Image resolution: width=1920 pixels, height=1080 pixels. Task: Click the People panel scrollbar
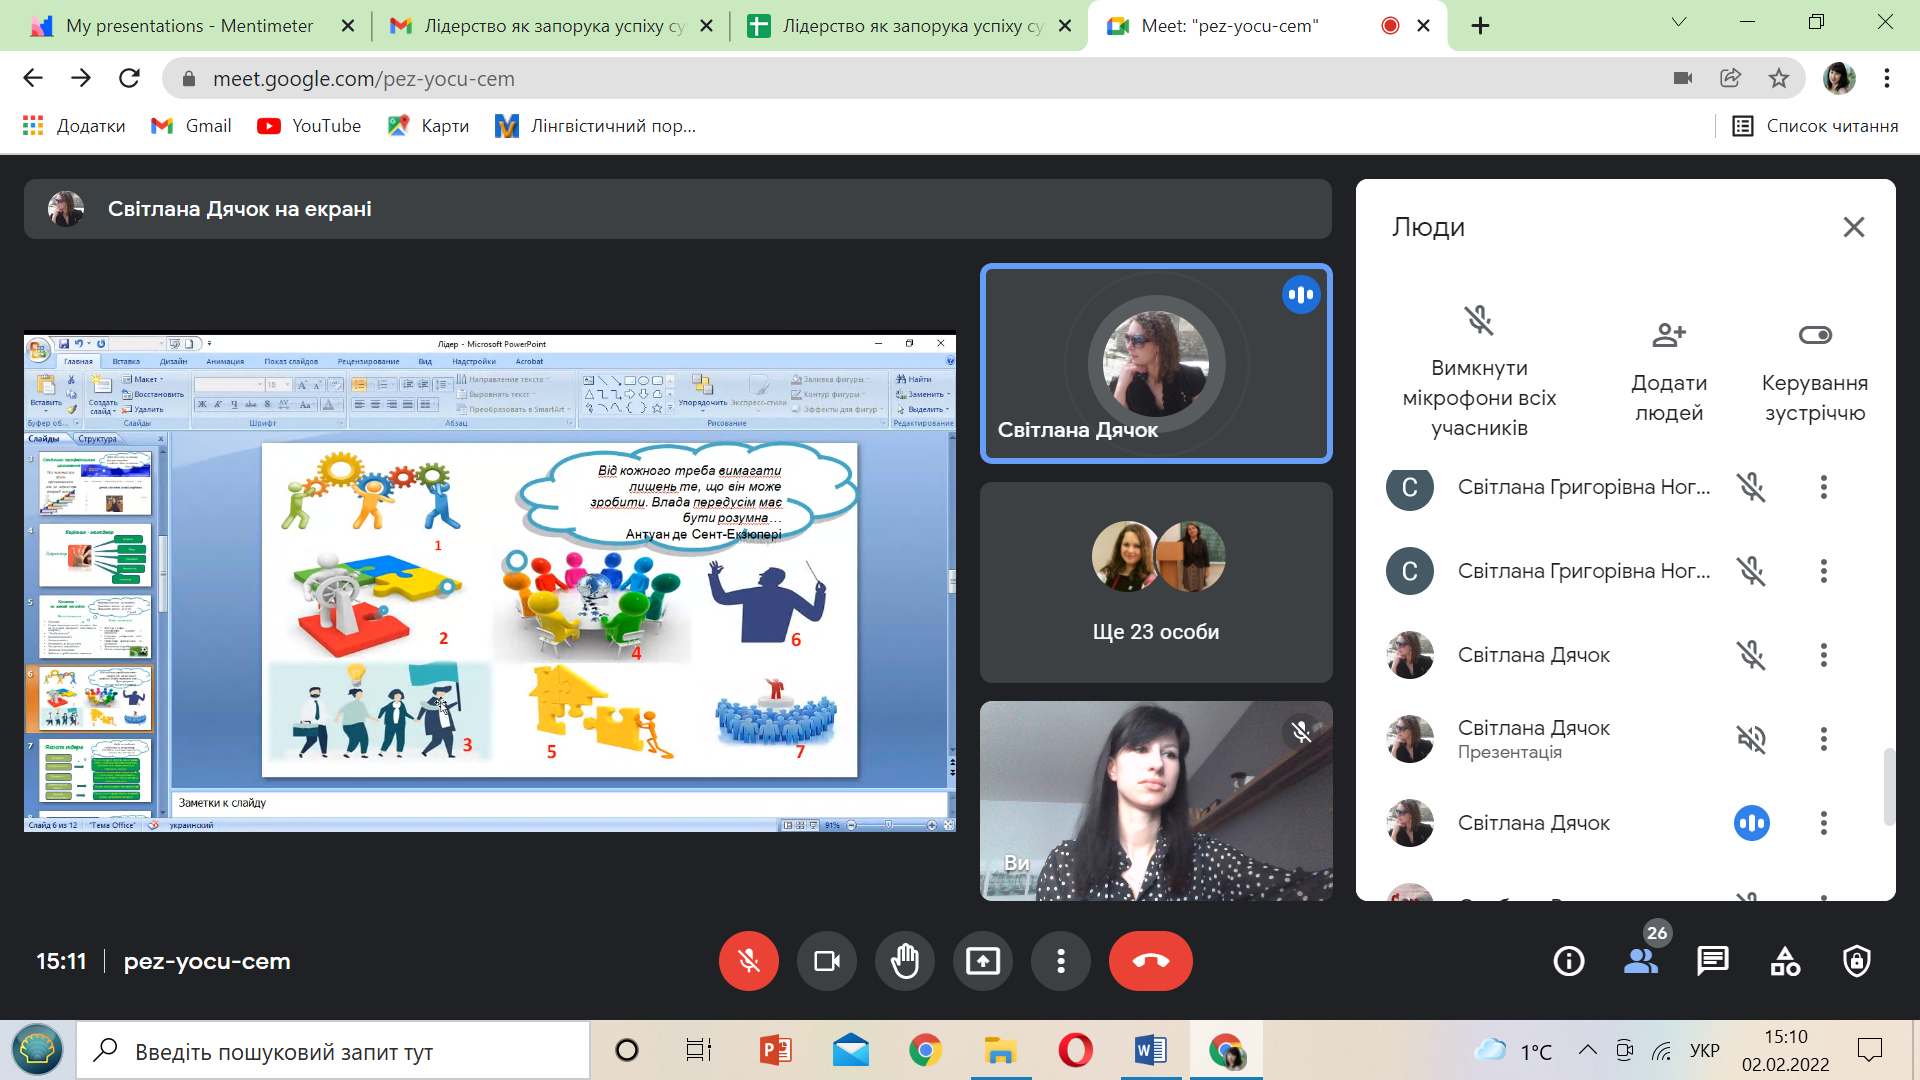(x=1888, y=786)
